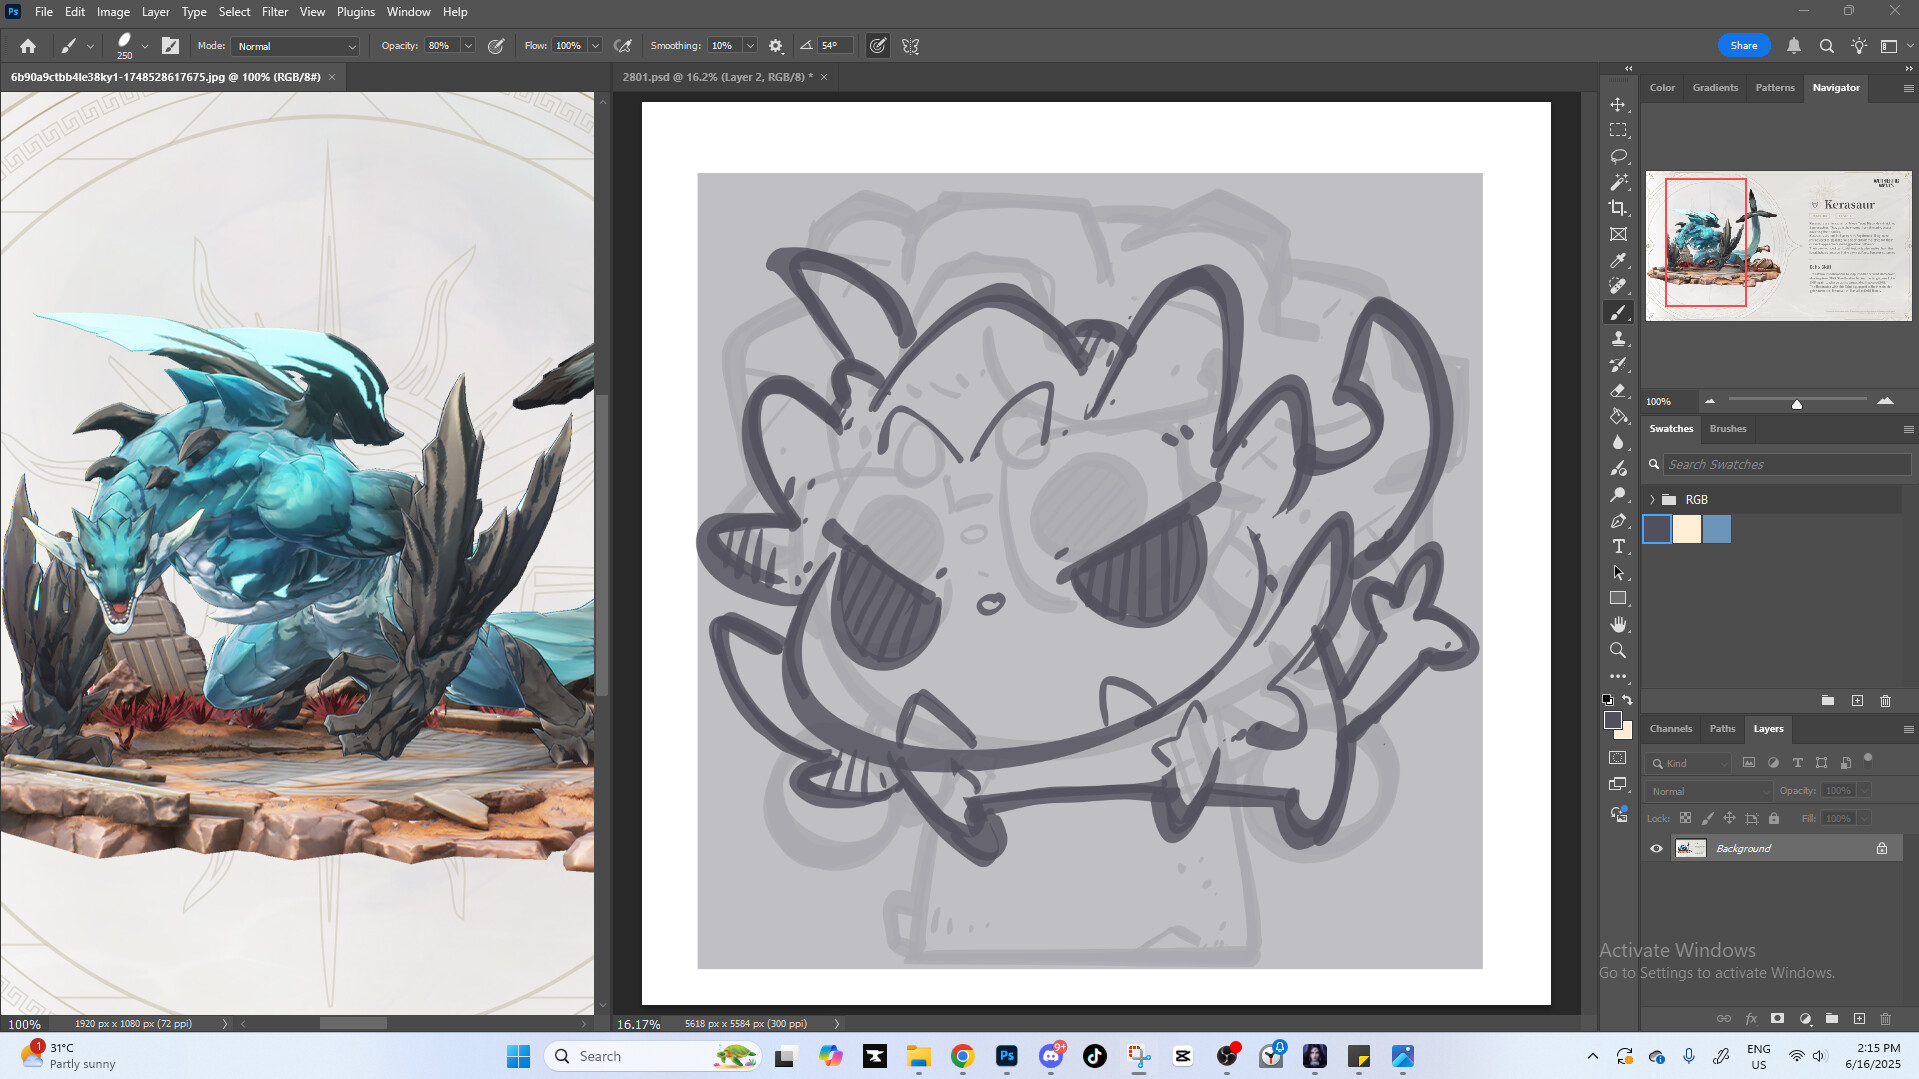
Task: Open the Smoothing value dropdown
Action: click(750, 46)
